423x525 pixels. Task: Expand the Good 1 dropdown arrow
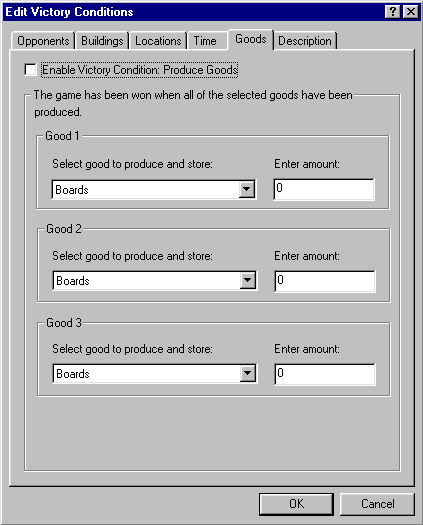pyautogui.click(x=246, y=189)
